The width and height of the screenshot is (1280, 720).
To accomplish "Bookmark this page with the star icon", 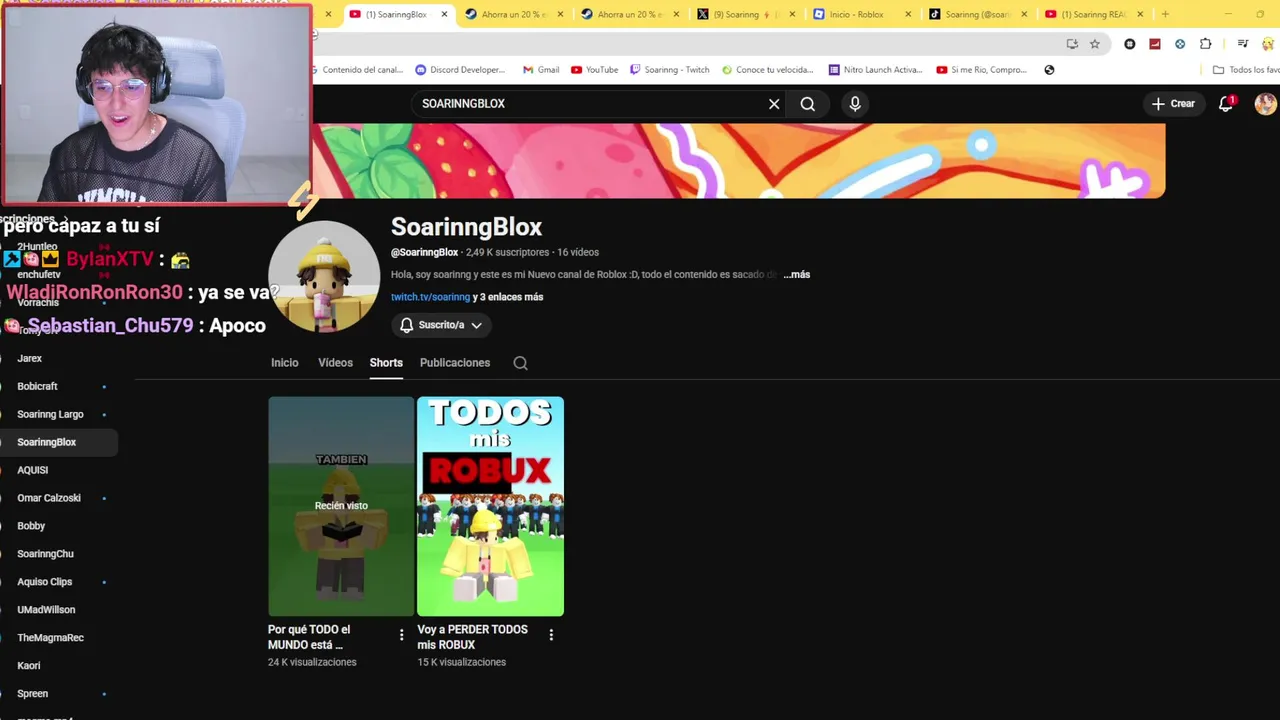I will [x=1095, y=44].
